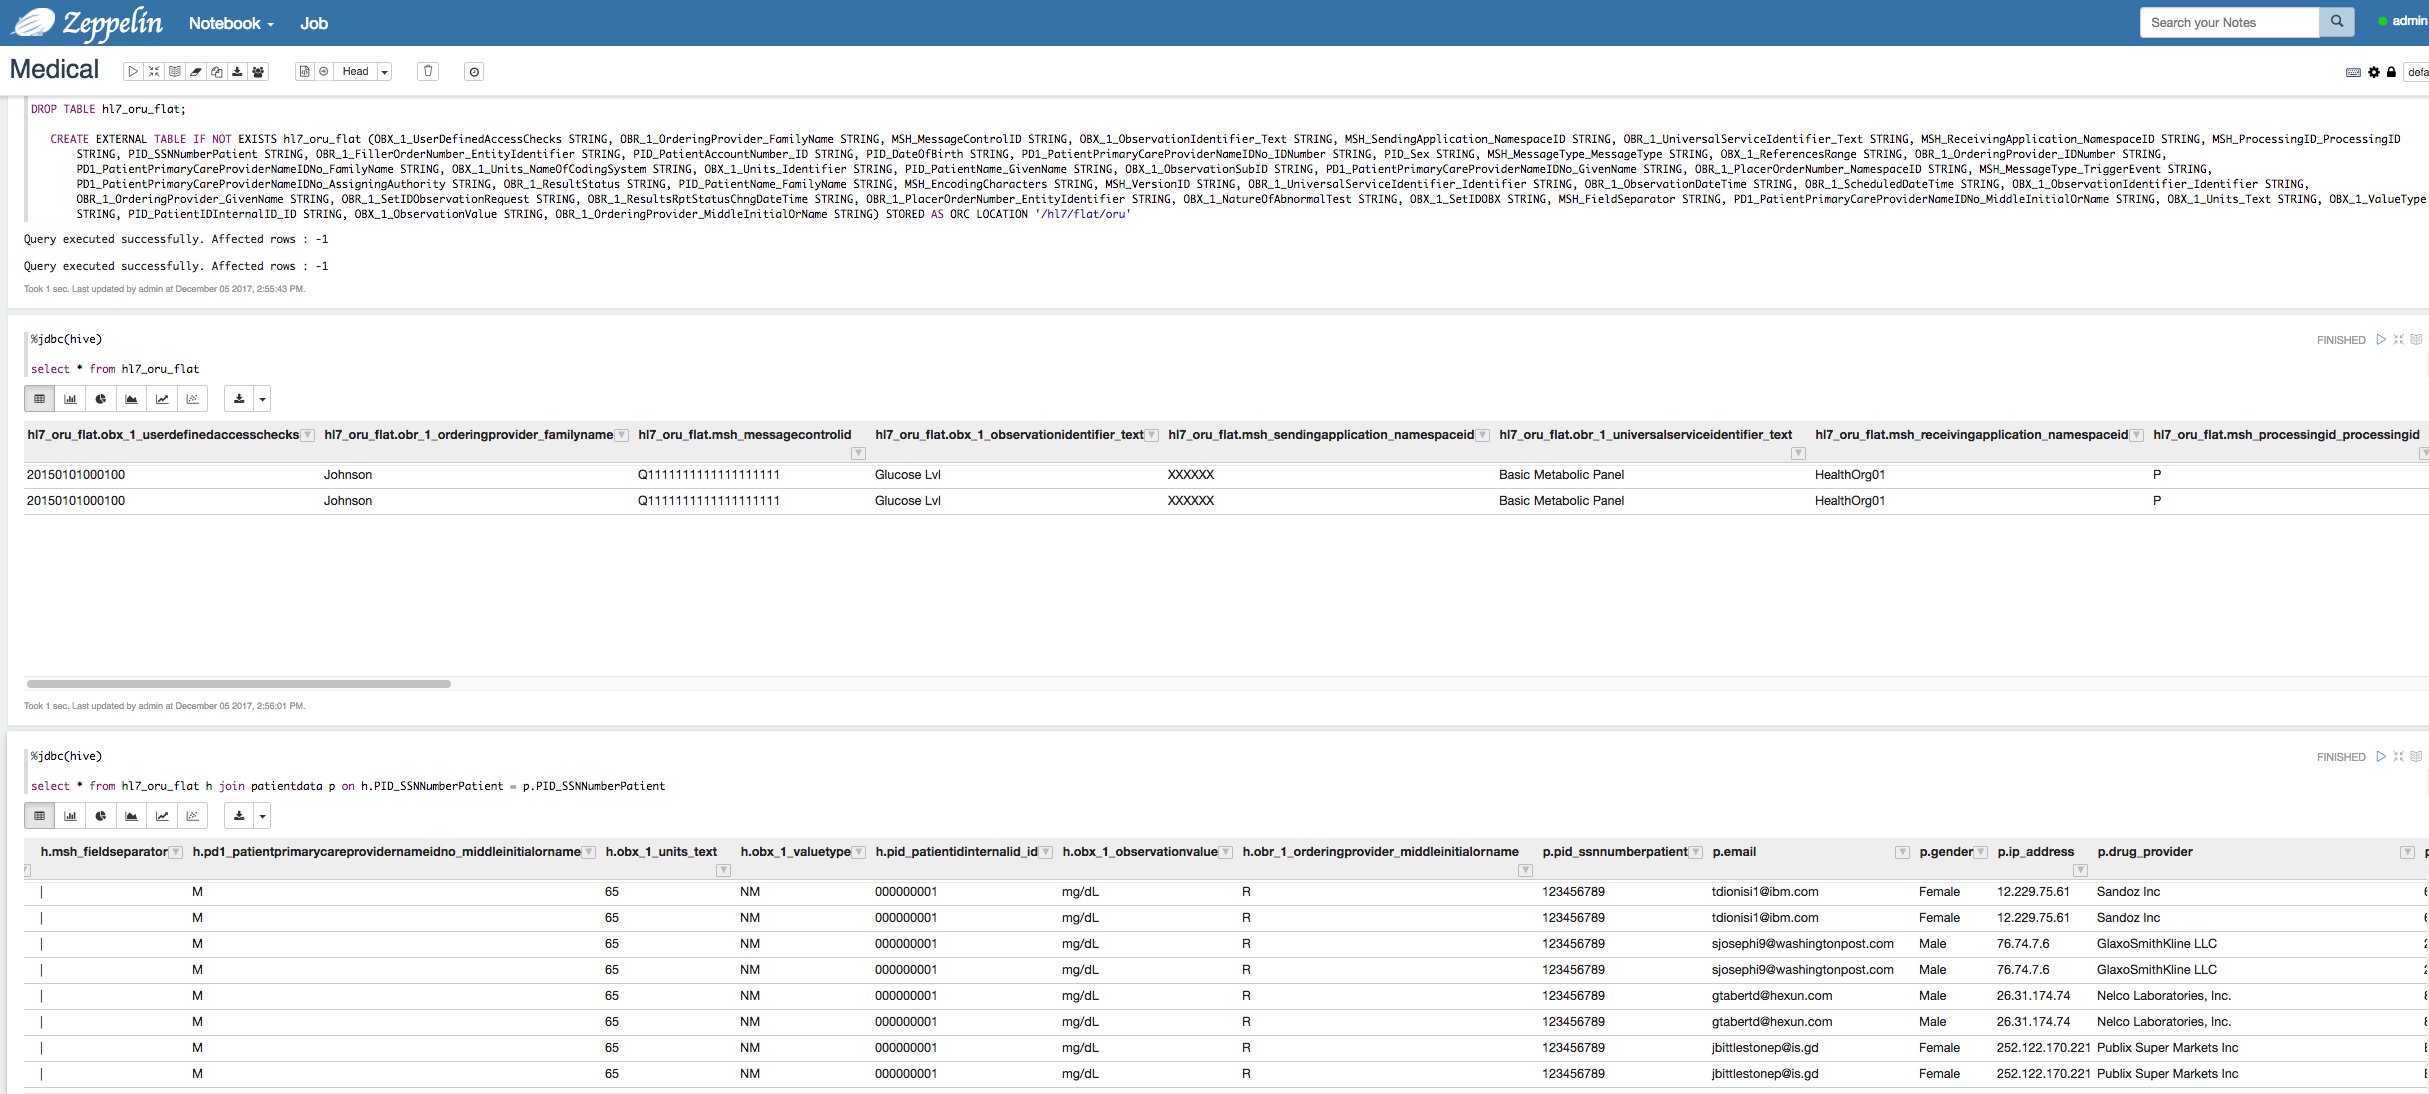This screenshot has width=2429, height=1094.
Task: Select the Job menu item
Action: tap(313, 23)
